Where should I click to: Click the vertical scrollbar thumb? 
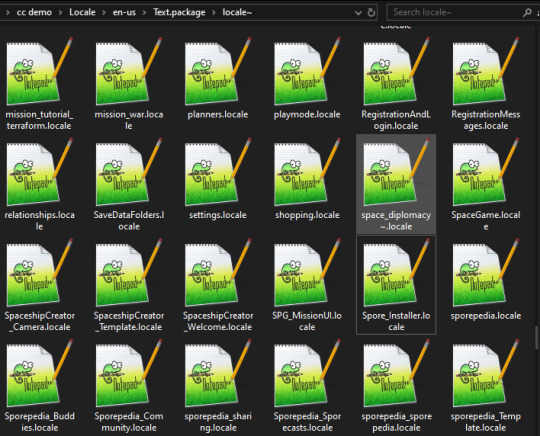coord(536,337)
